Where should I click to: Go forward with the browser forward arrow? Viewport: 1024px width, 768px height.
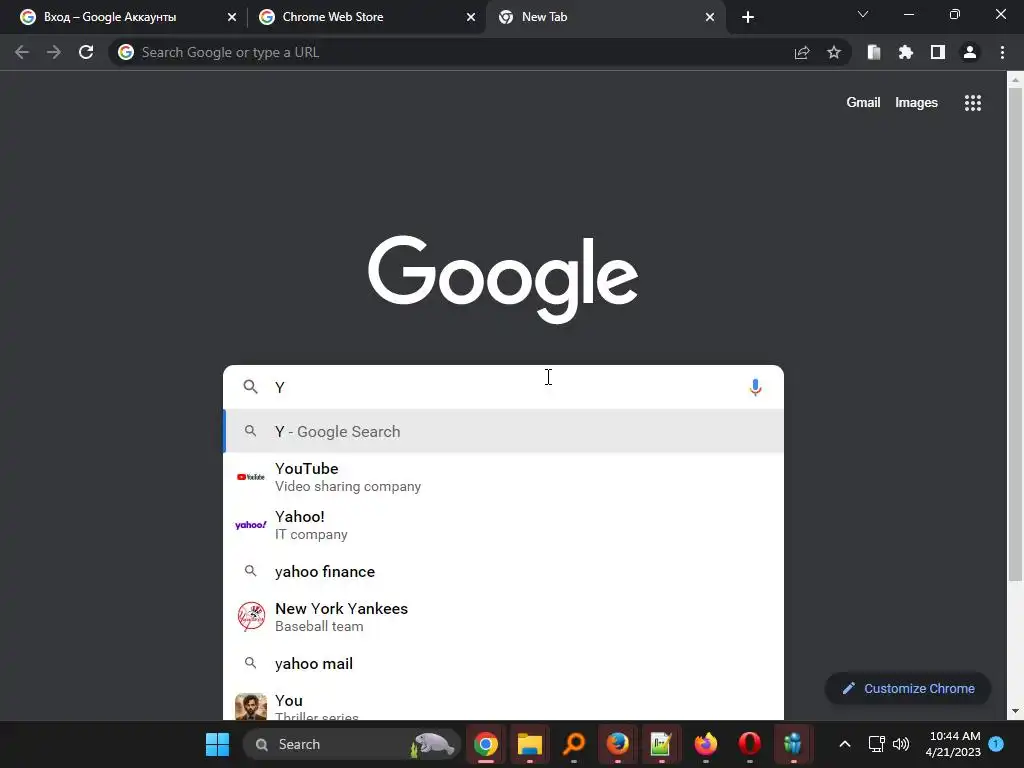(54, 52)
